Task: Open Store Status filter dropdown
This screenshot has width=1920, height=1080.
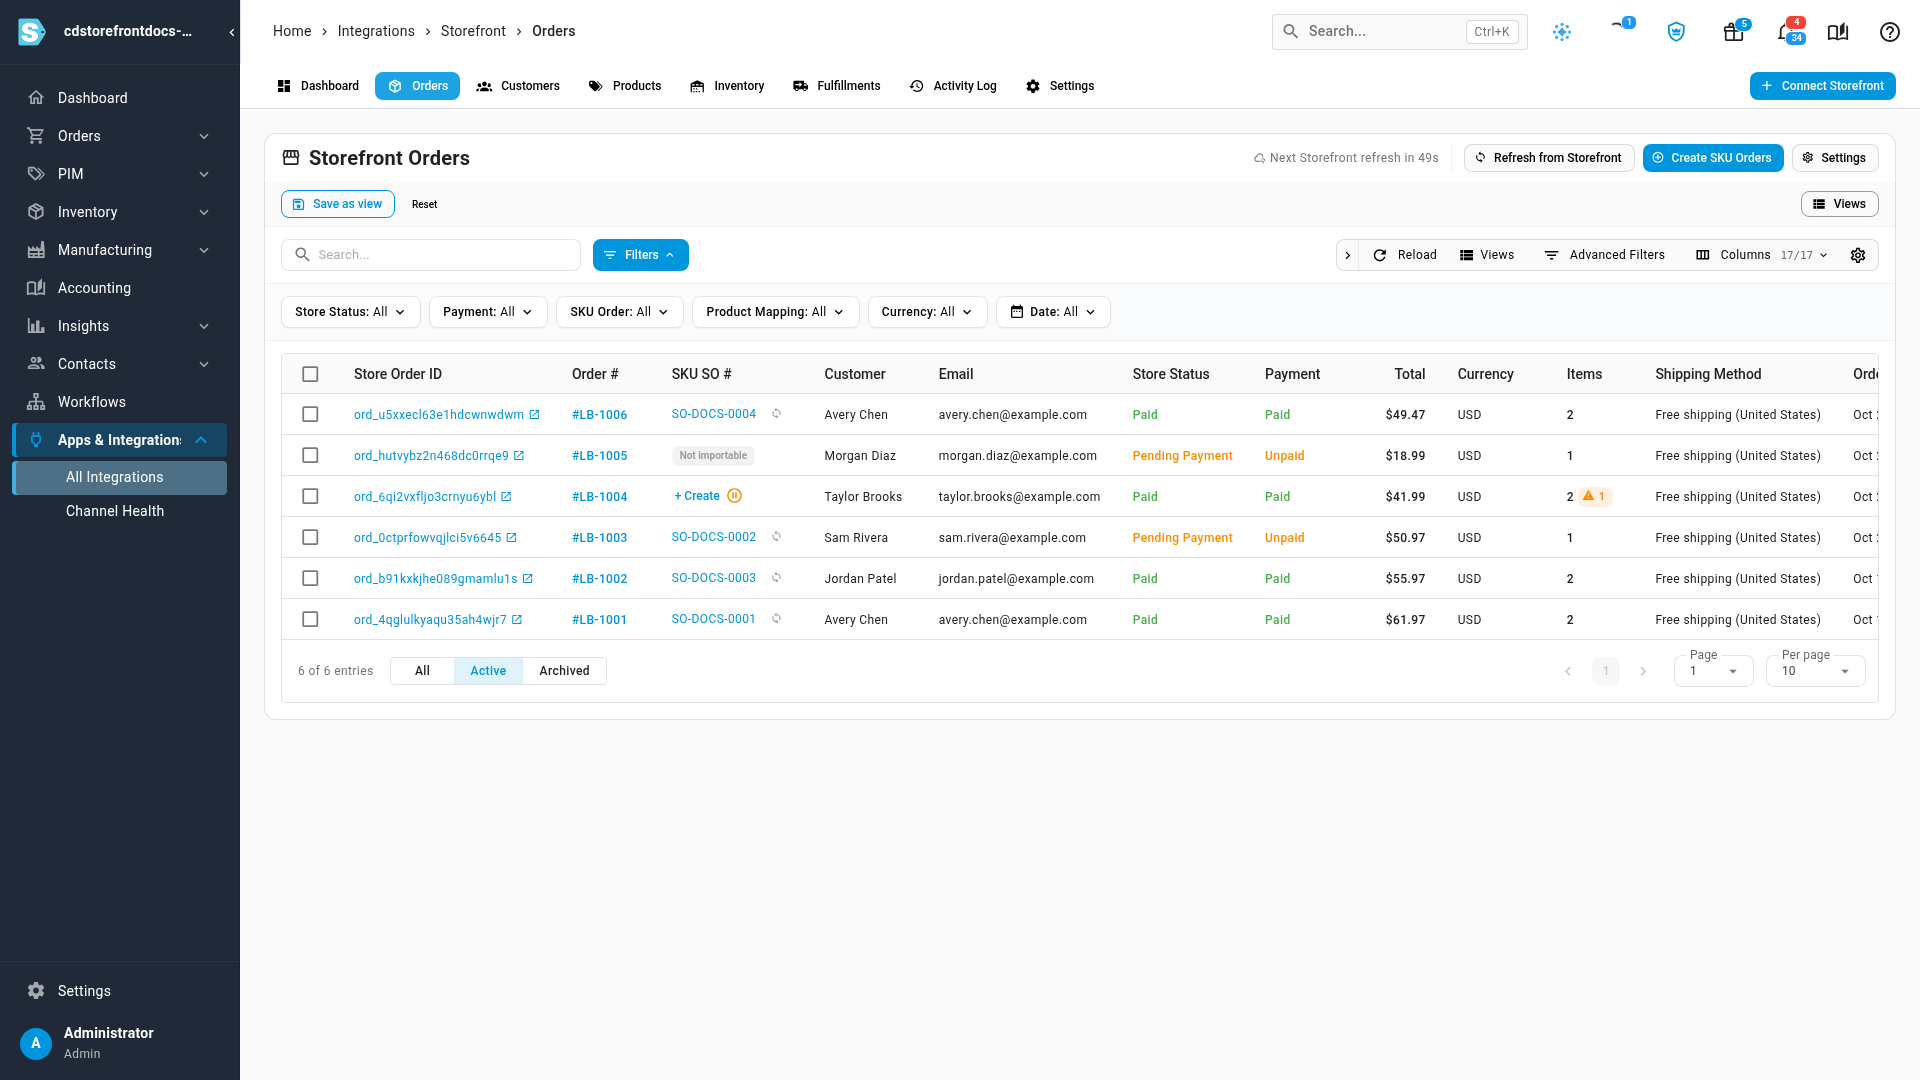Action: coord(350,312)
